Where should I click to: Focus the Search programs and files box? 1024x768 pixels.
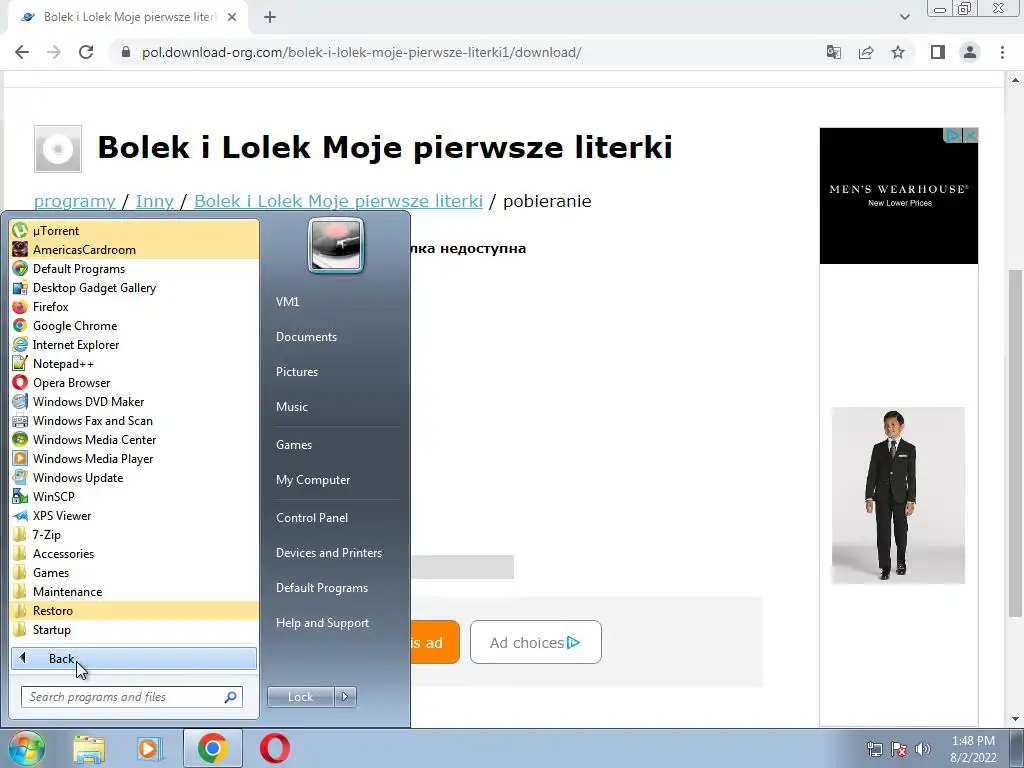pyautogui.click(x=131, y=697)
